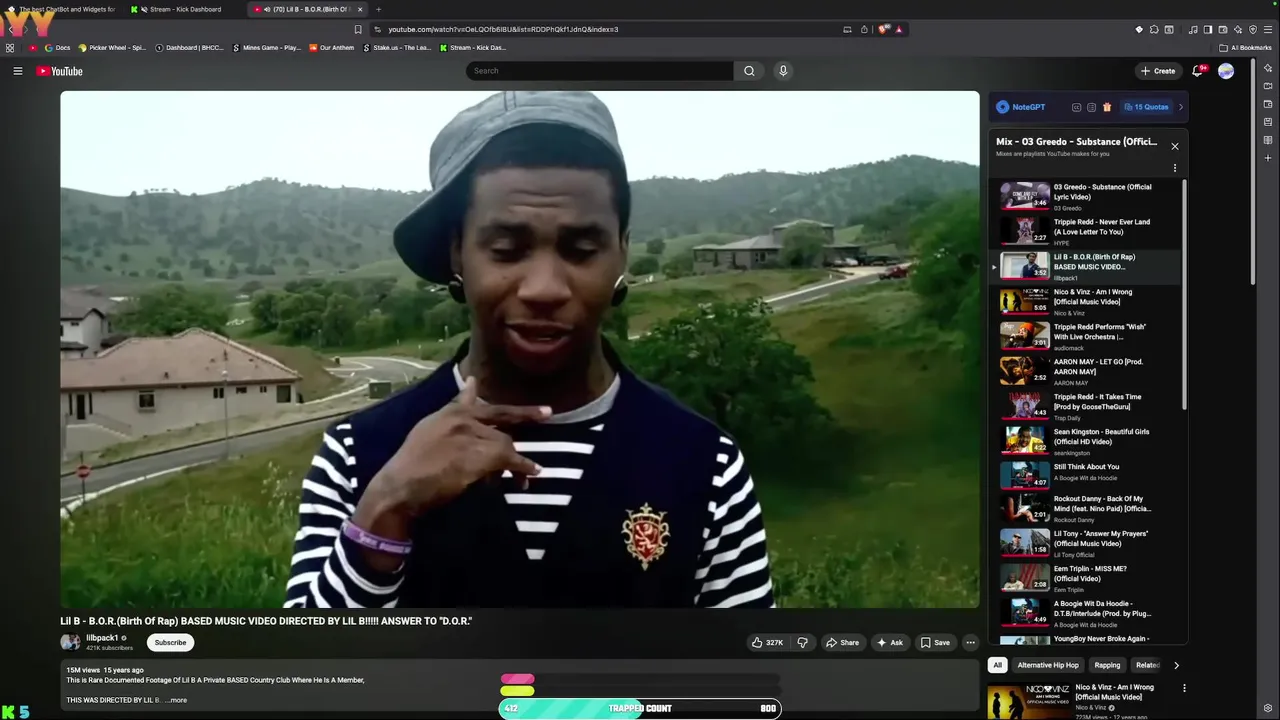The image size is (1280, 720).
Task: Open the new tab with plus button
Action: coord(378,9)
